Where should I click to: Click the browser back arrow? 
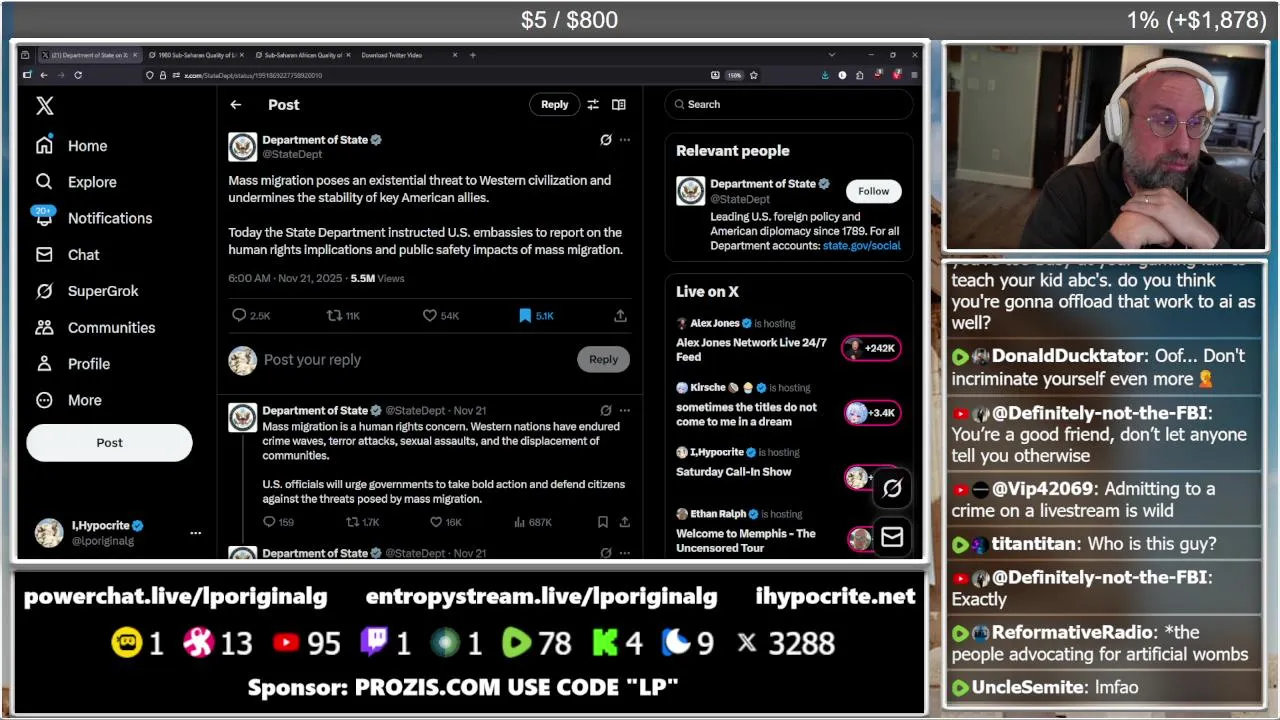click(x=43, y=75)
